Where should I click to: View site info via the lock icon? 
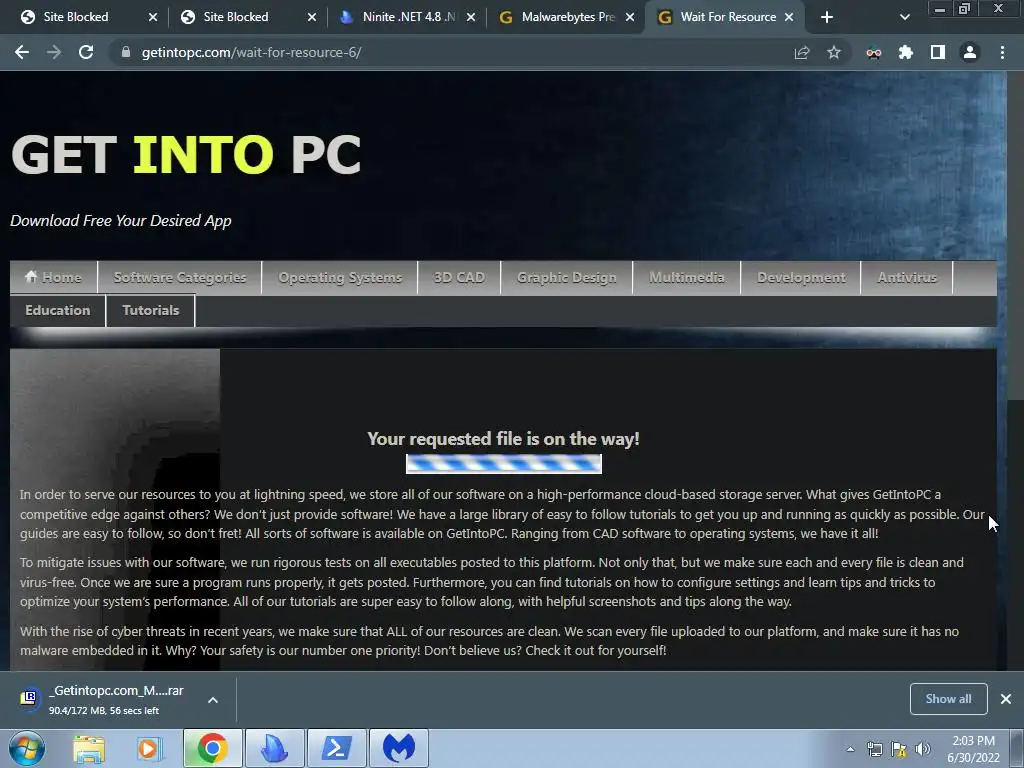[126, 52]
